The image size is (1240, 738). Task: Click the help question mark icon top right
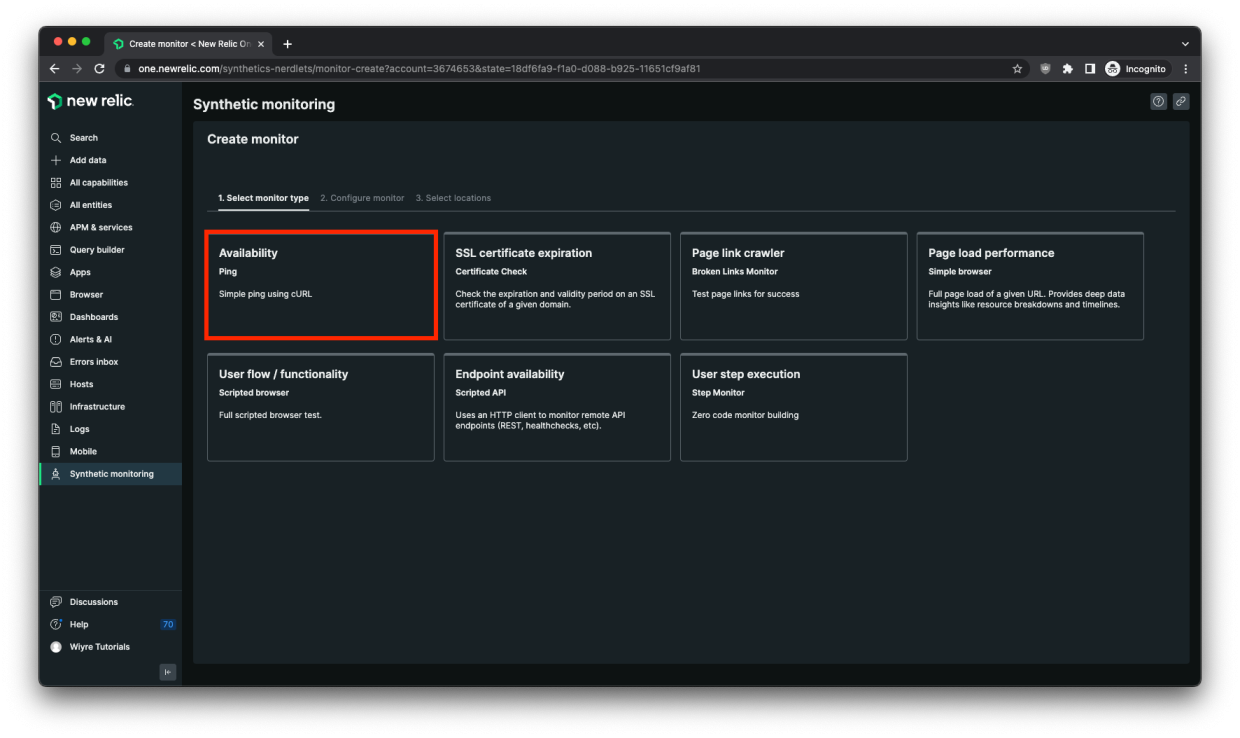pyautogui.click(x=1159, y=102)
